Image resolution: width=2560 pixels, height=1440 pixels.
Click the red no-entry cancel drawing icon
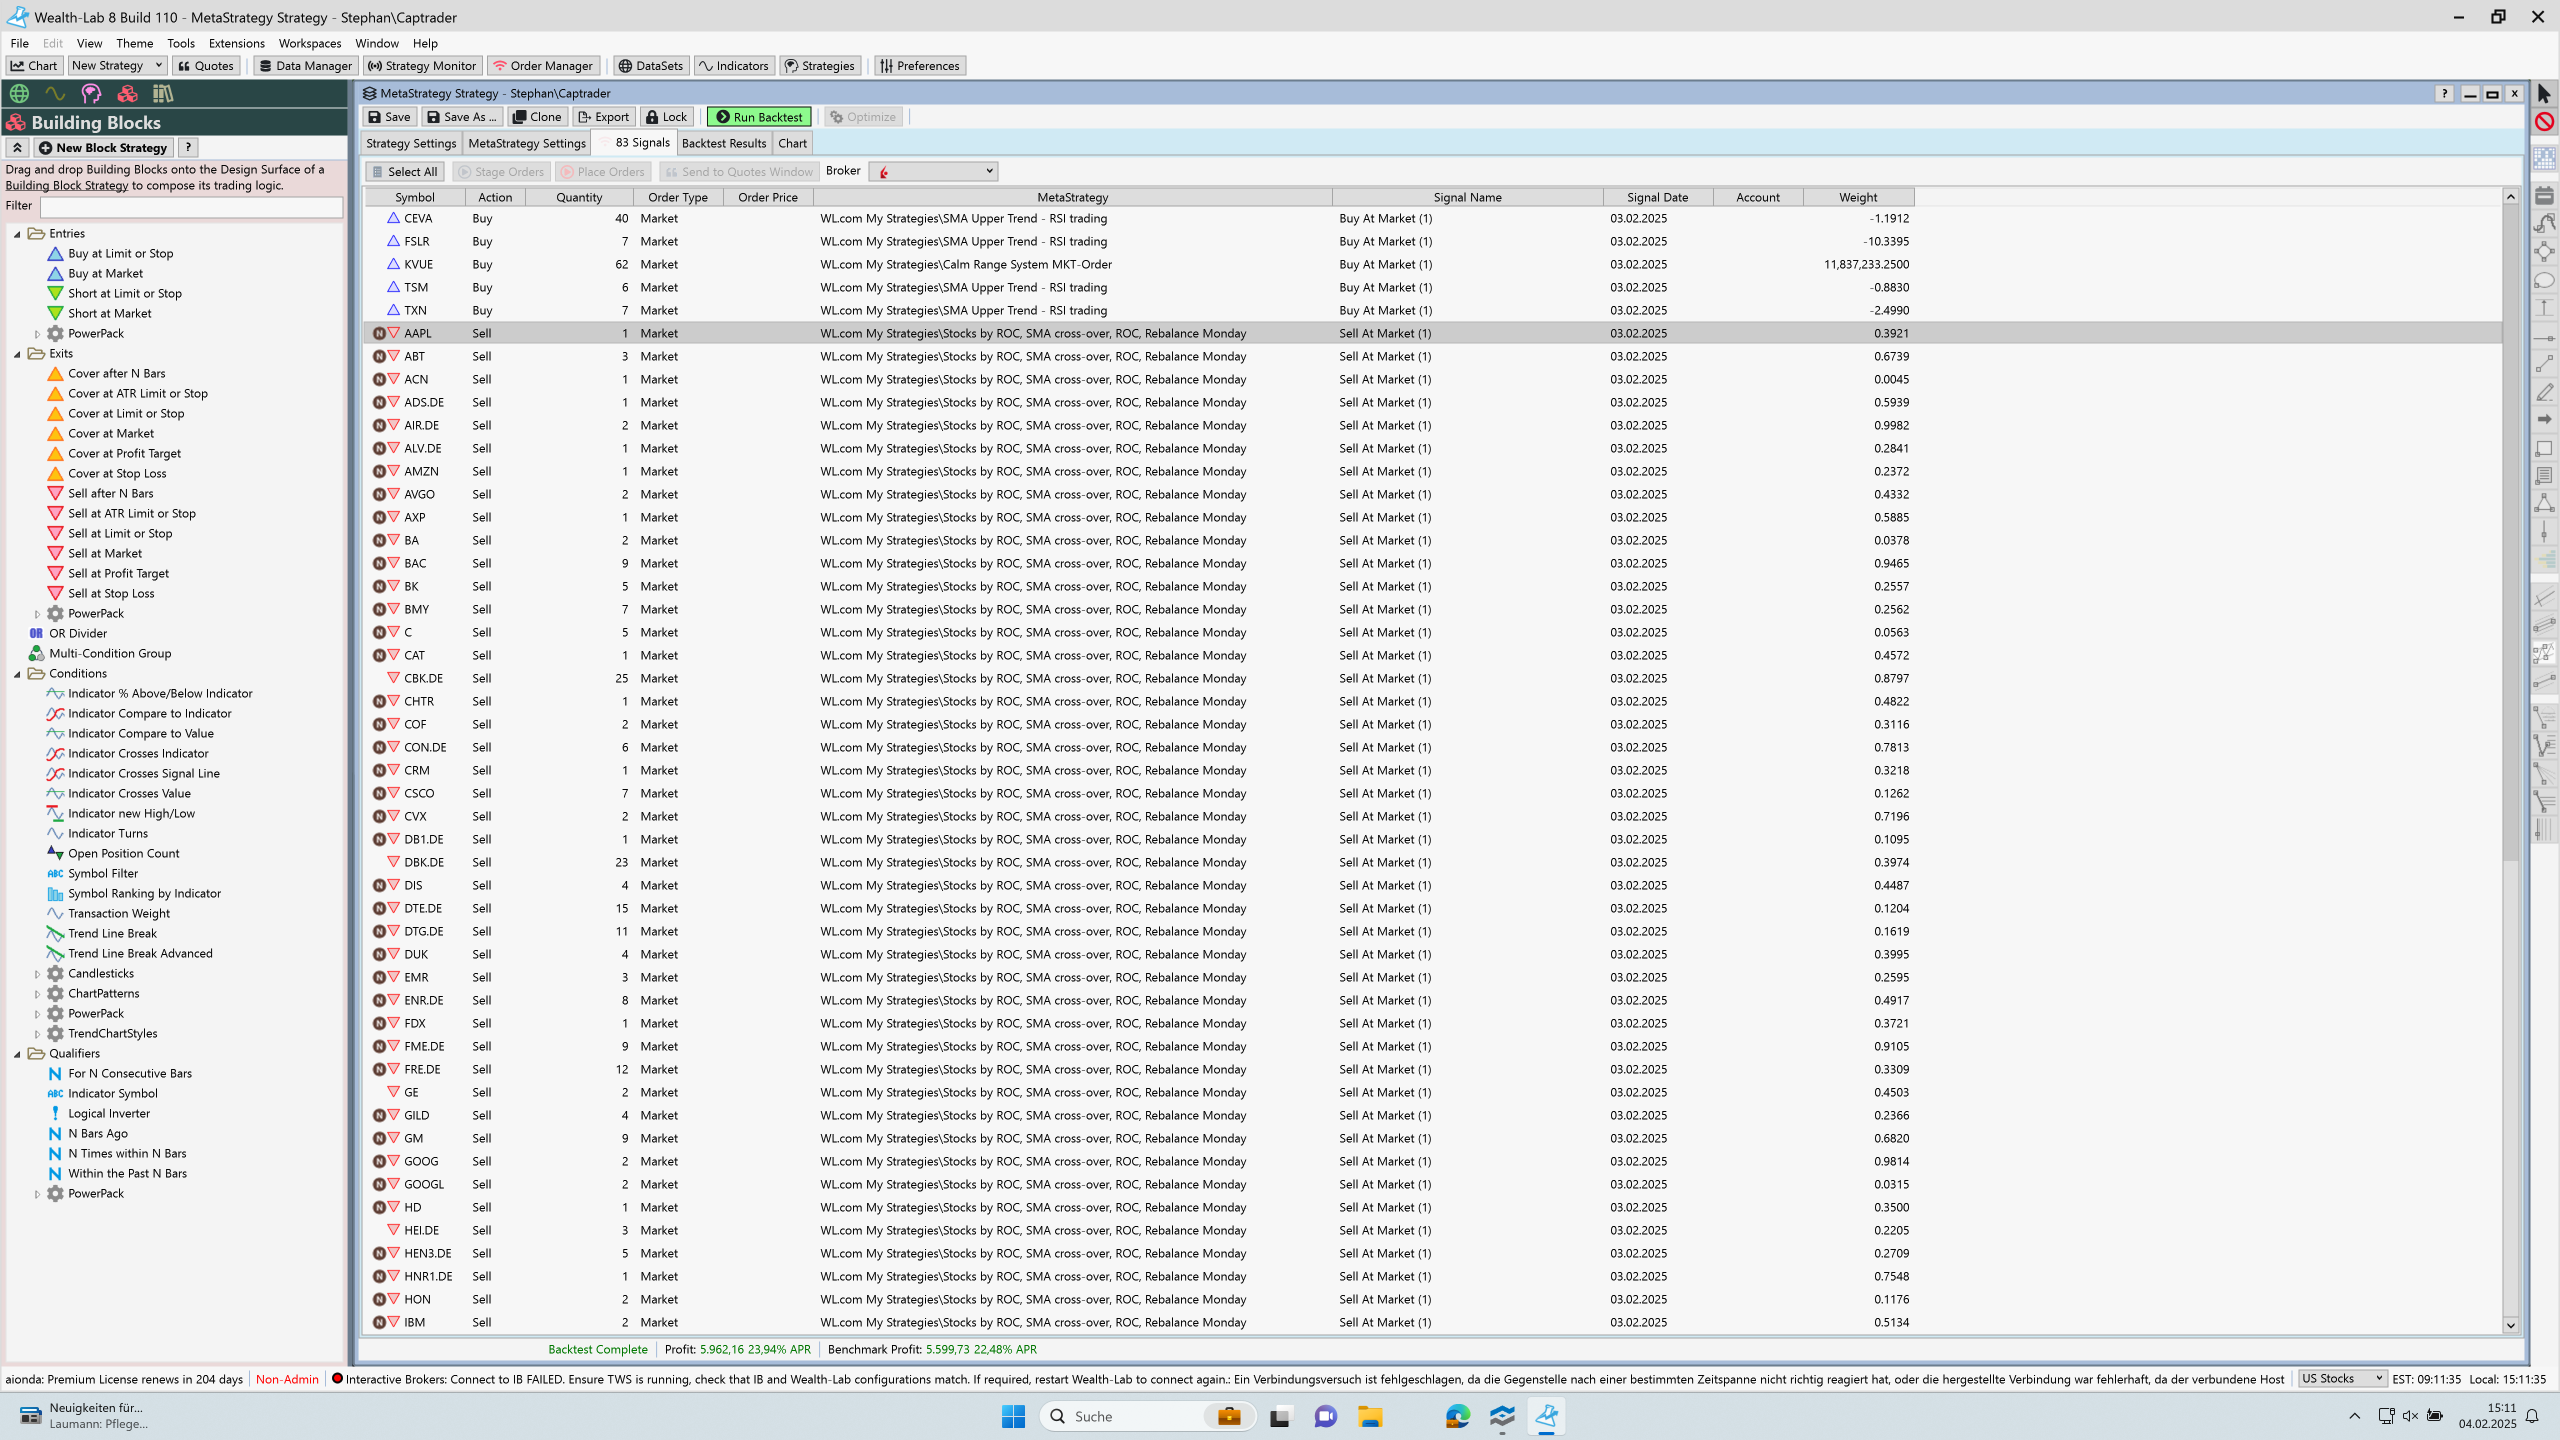[2544, 122]
